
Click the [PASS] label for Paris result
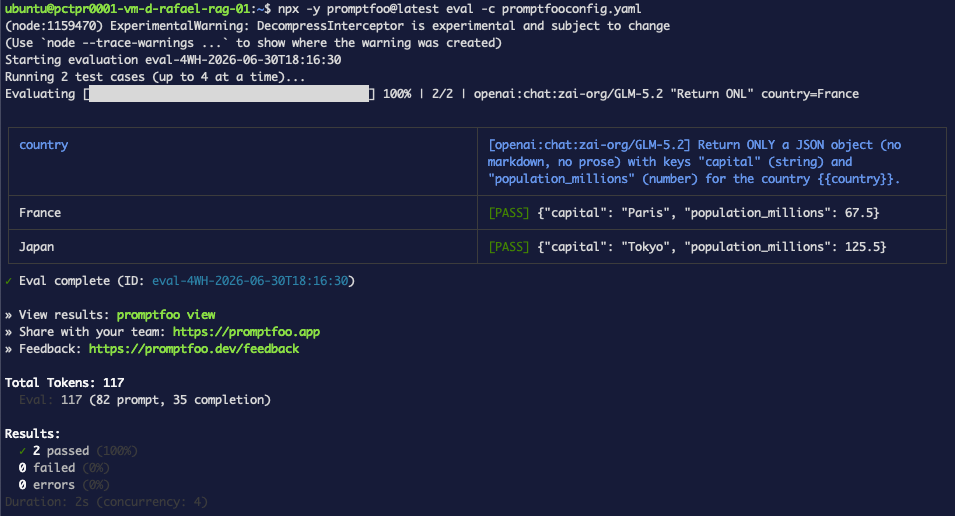click(x=509, y=213)
